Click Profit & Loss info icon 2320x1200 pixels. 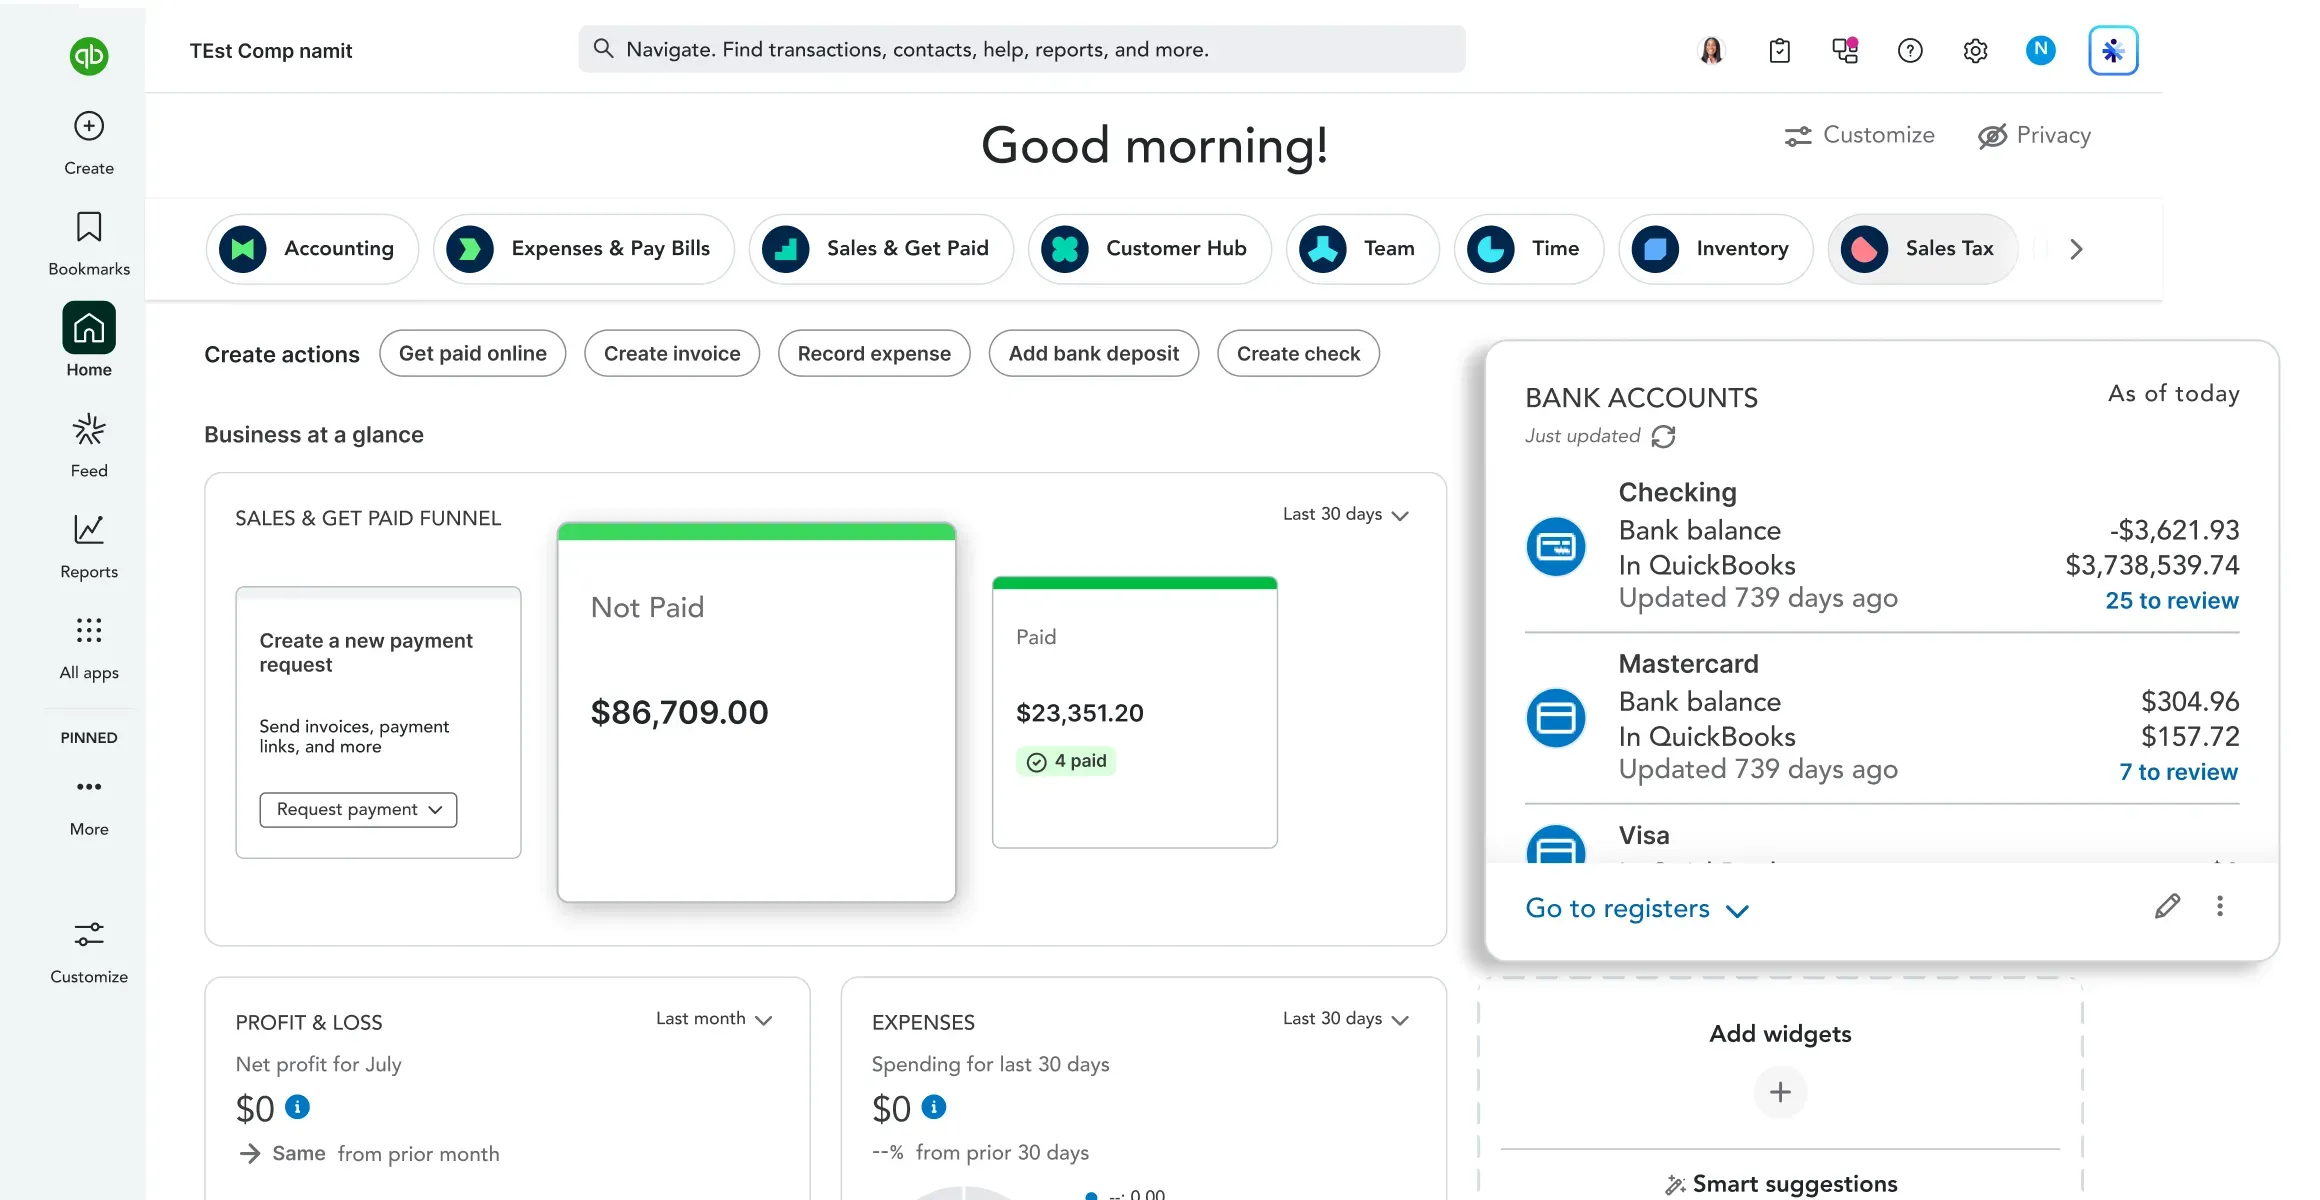297,1107
